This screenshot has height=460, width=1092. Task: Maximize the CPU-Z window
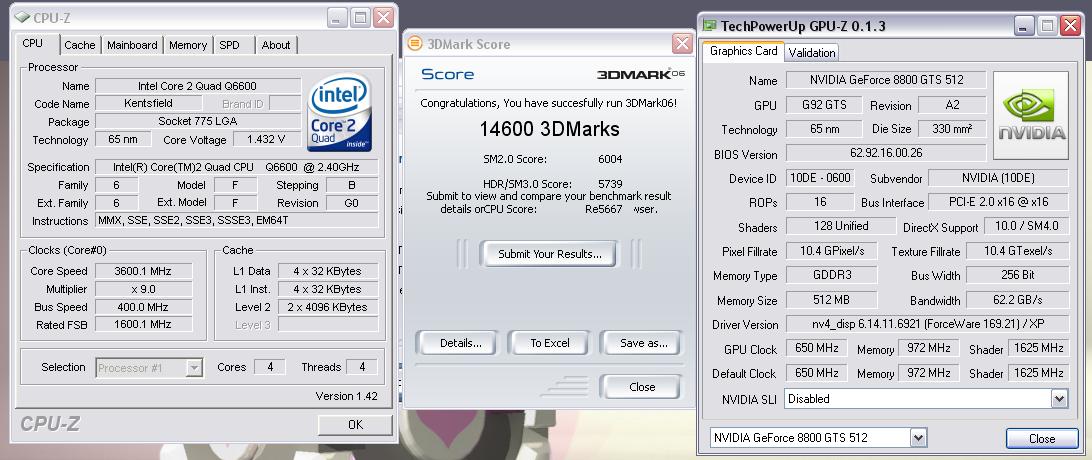click(x=360, y=17)
